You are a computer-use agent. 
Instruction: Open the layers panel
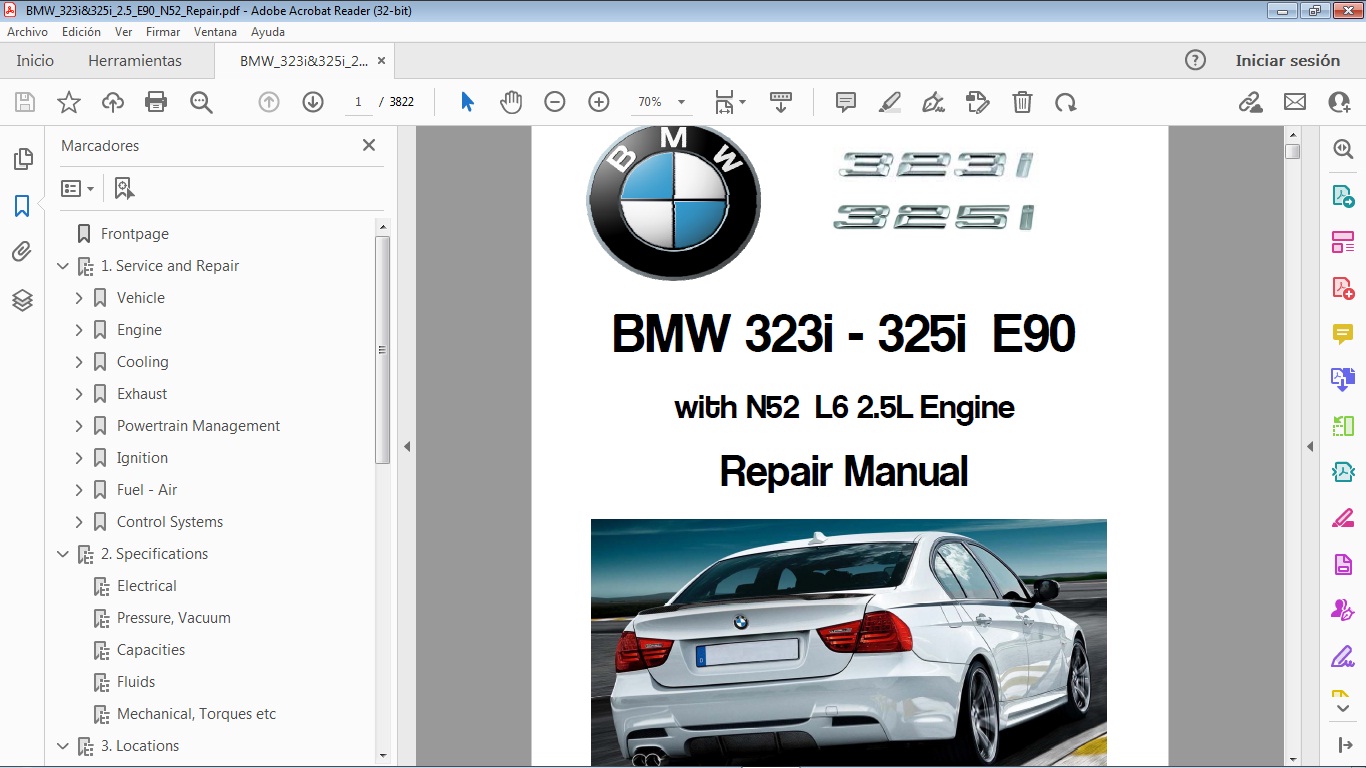click(22, 300)
